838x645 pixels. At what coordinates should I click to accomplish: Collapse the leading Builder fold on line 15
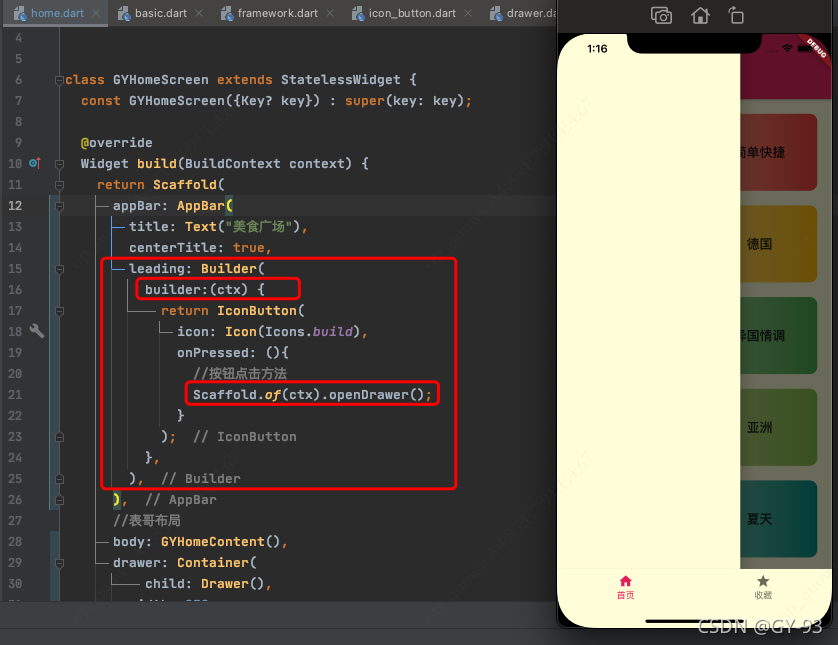[x=59, y=269]
